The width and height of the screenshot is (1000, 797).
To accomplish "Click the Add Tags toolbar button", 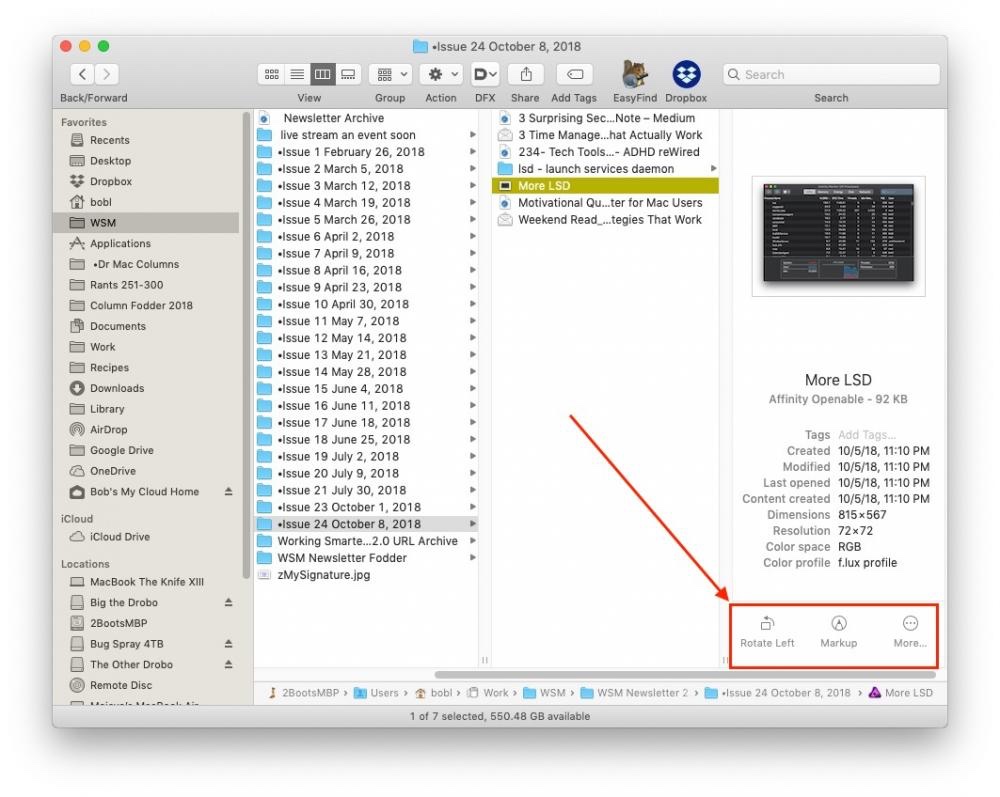I will point(574,75).
